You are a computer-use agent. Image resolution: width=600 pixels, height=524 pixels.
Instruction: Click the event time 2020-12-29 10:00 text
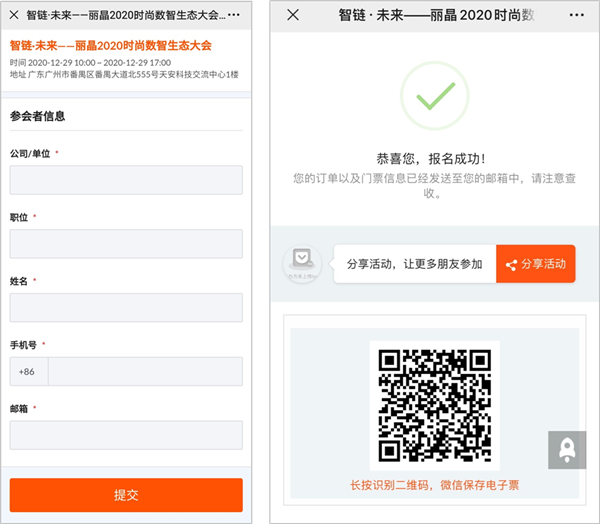pyautogui.click(x=90, y=63)
